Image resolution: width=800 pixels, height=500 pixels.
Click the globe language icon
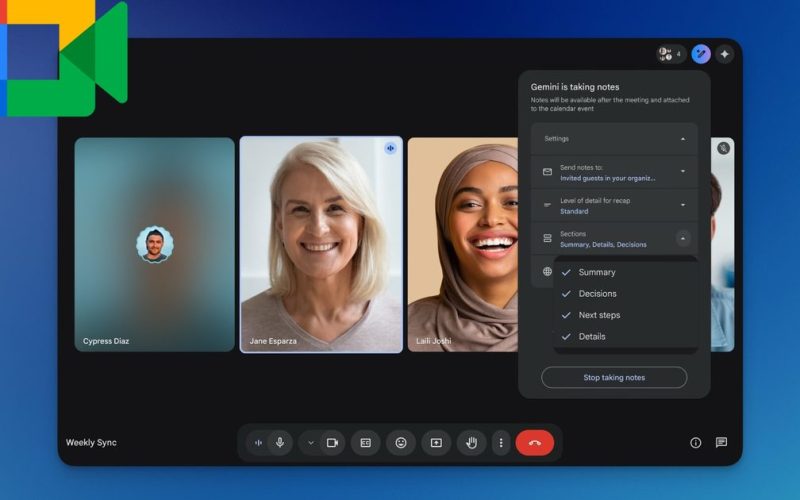pos(547,271)
